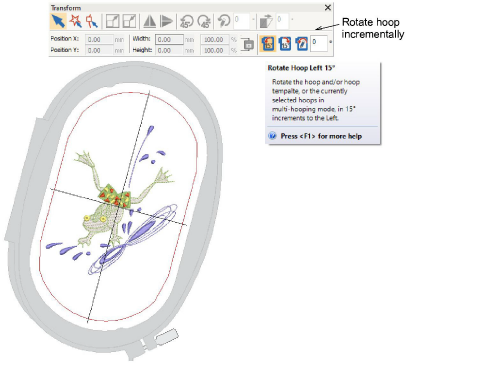Click the 'Rotate Hoop Left 15°' tooltip title
This screenshot has width=499, height=365.
point(301,68)
